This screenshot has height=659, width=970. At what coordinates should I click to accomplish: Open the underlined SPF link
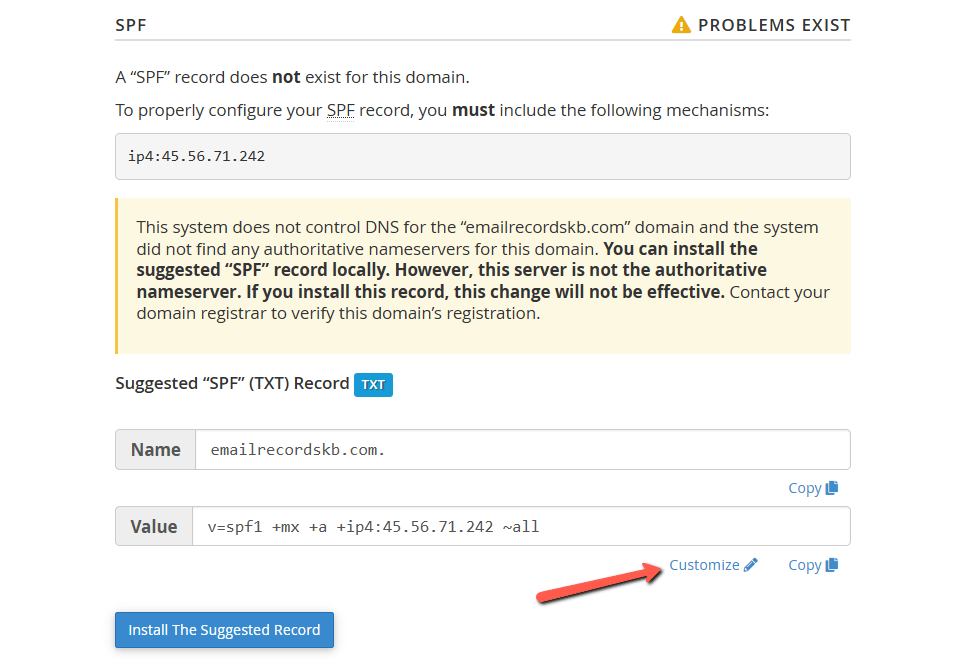click(x=340, y=110)
